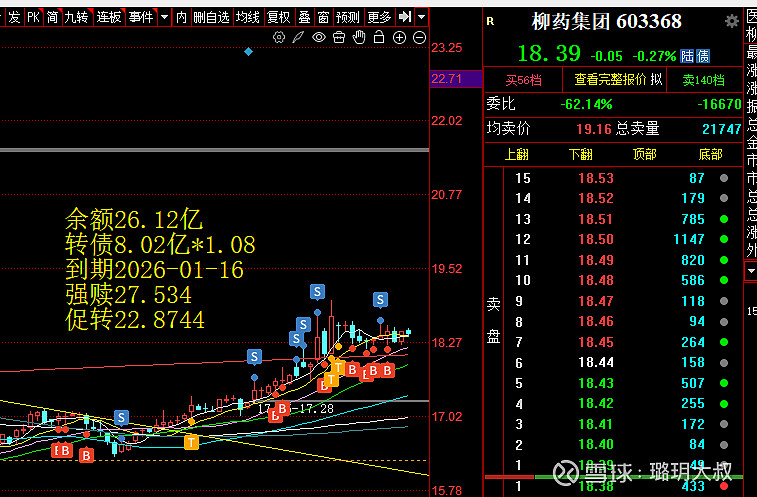757x497 pixels.
Task: Open 查看完整报价 full quote link
Action: [610, 79]
